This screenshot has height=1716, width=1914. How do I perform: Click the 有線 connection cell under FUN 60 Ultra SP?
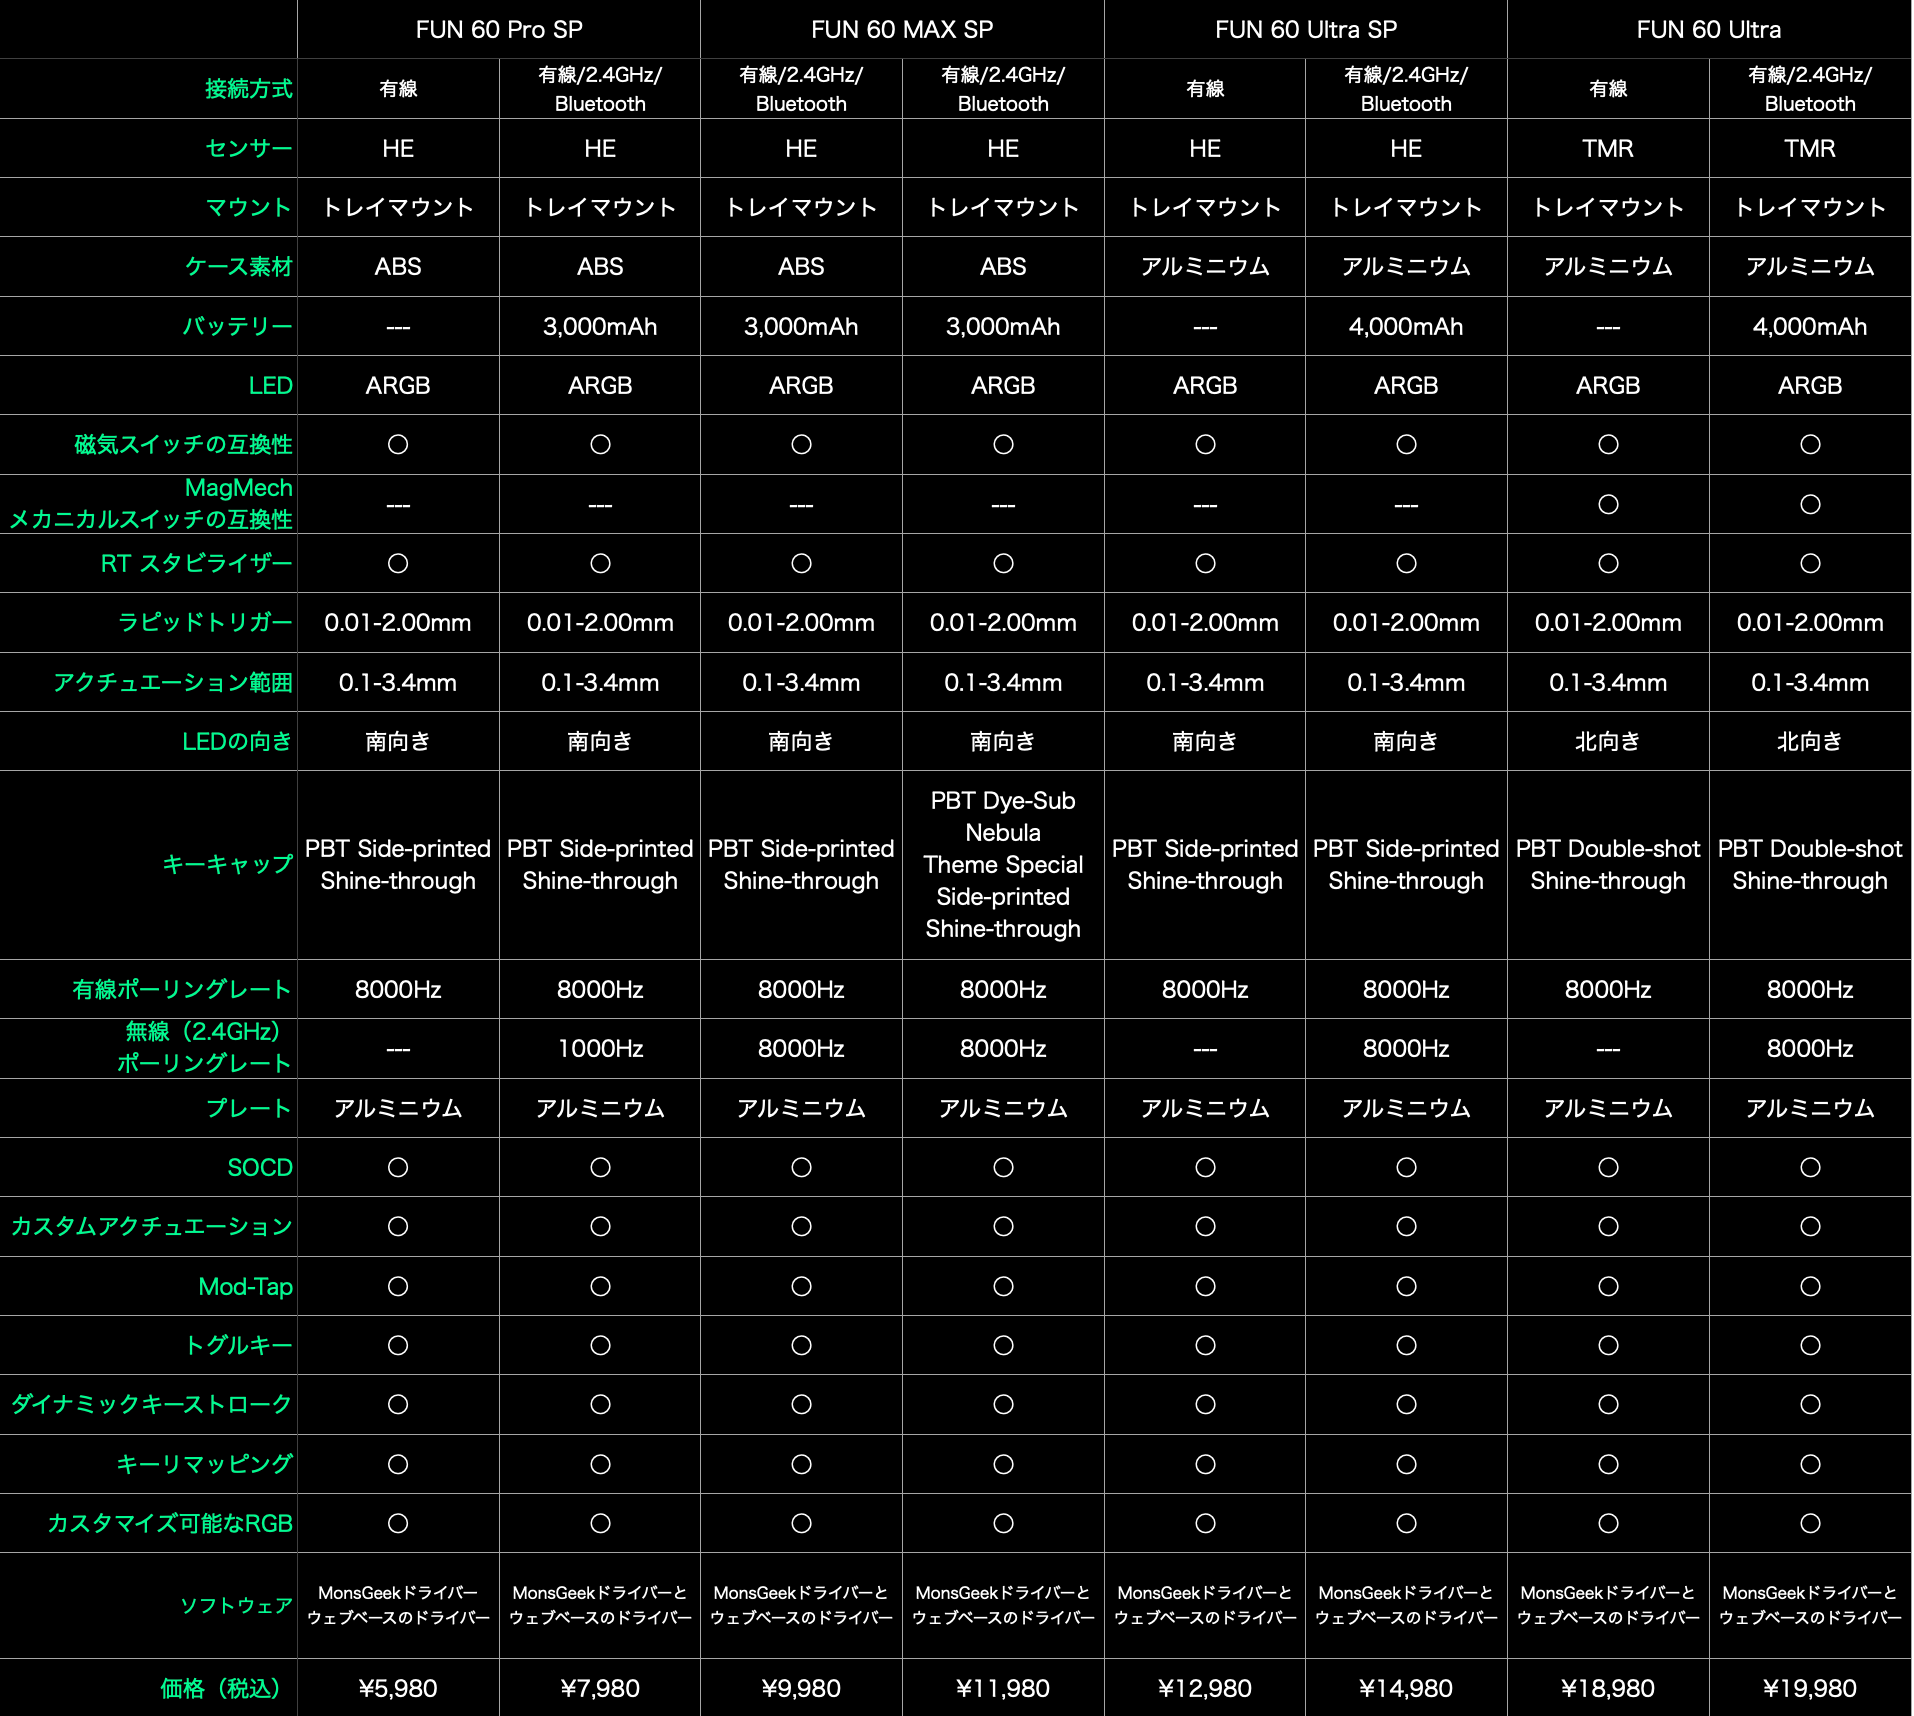point(1205,89)
